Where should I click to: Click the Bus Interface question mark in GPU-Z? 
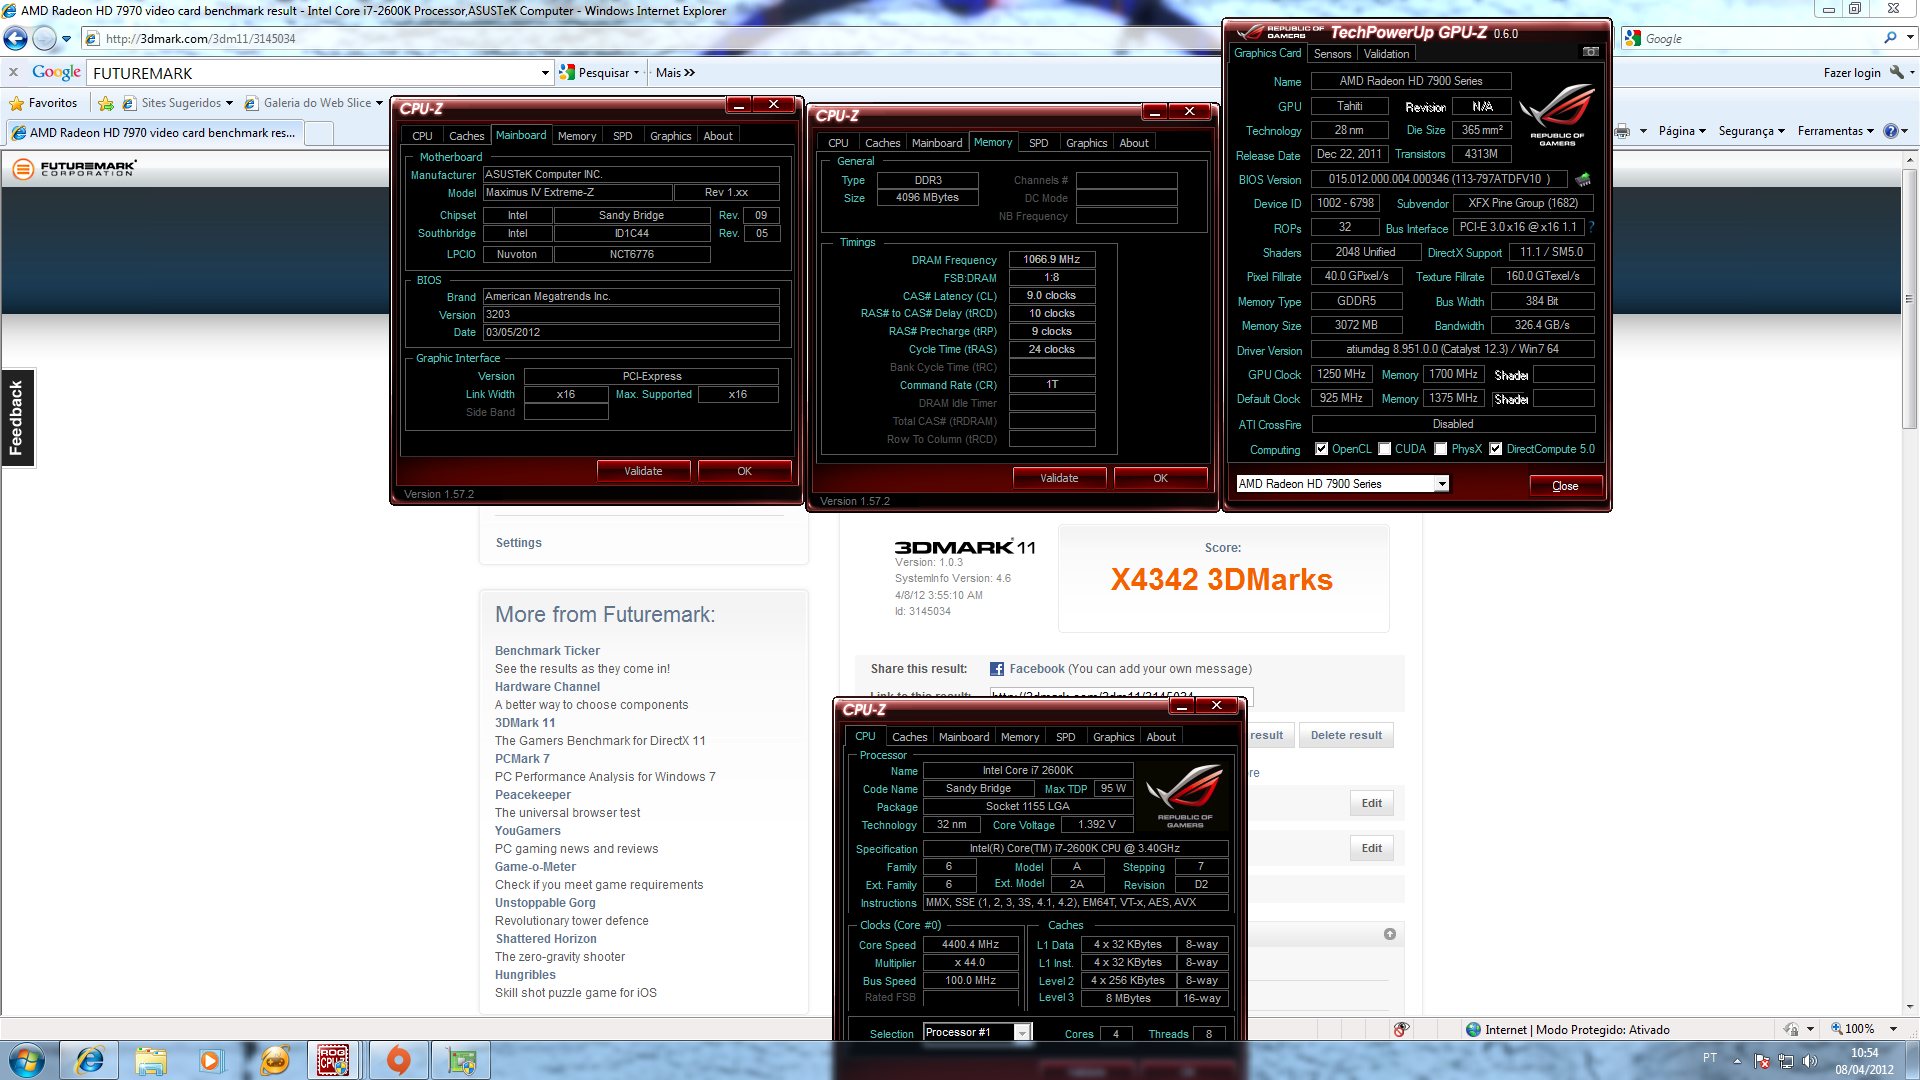[x=1591, y=228]
